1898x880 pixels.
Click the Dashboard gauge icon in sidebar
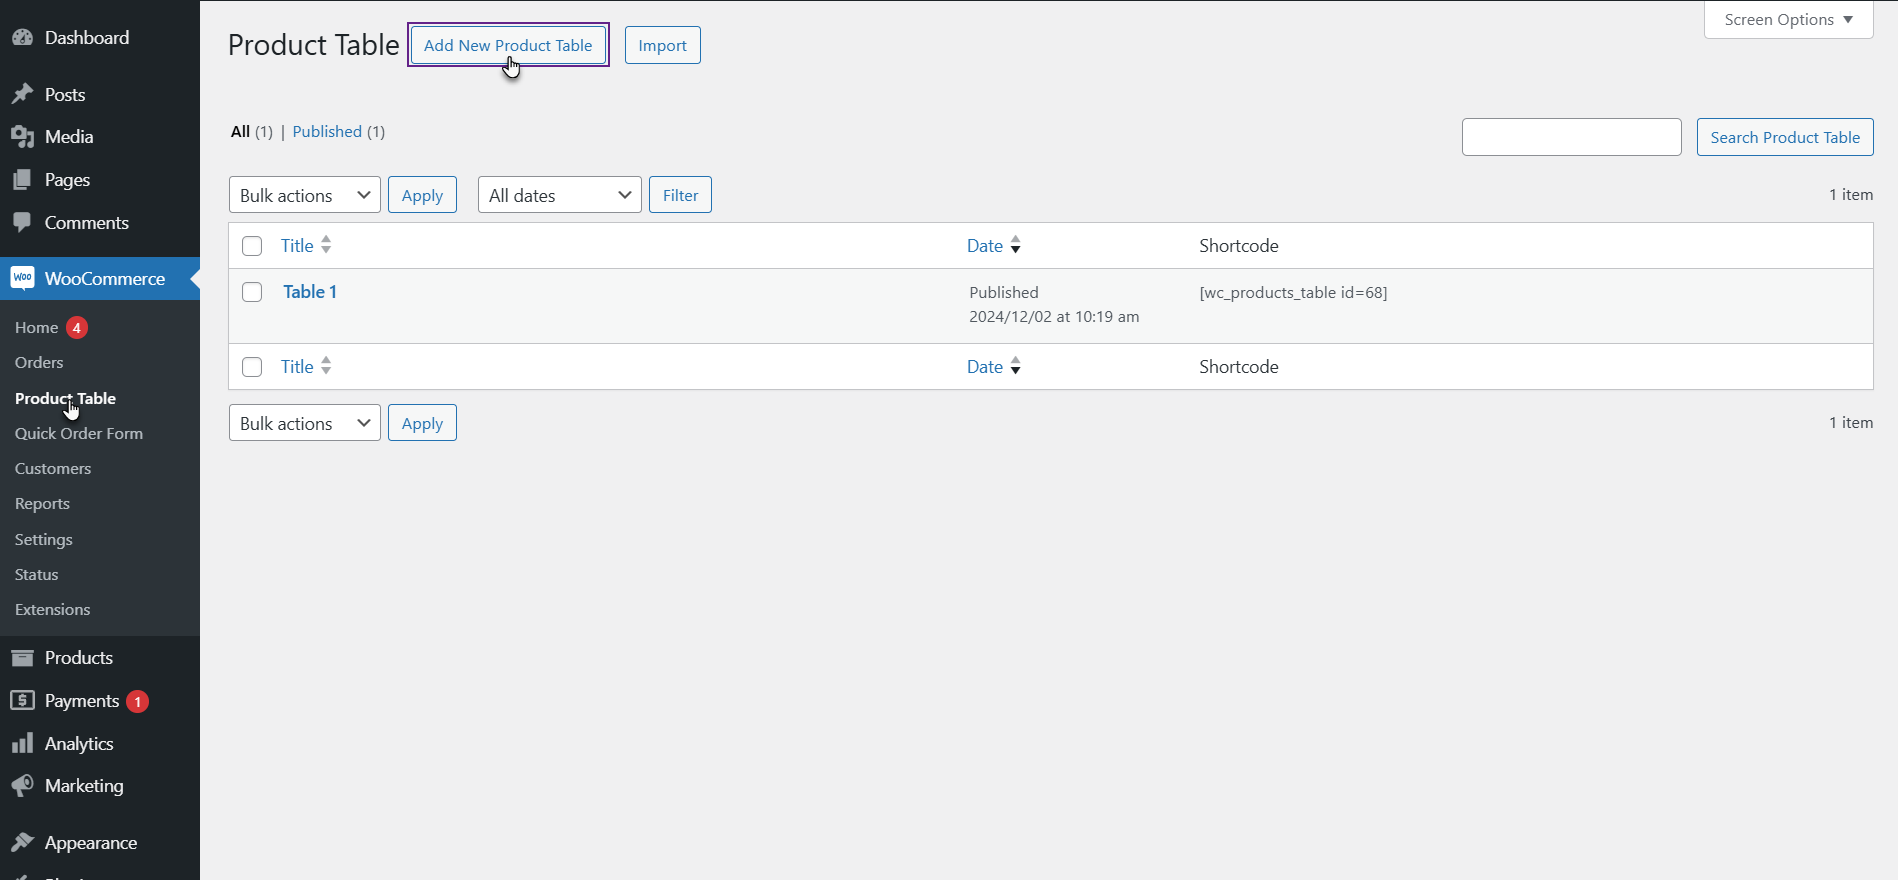point(22,38)
